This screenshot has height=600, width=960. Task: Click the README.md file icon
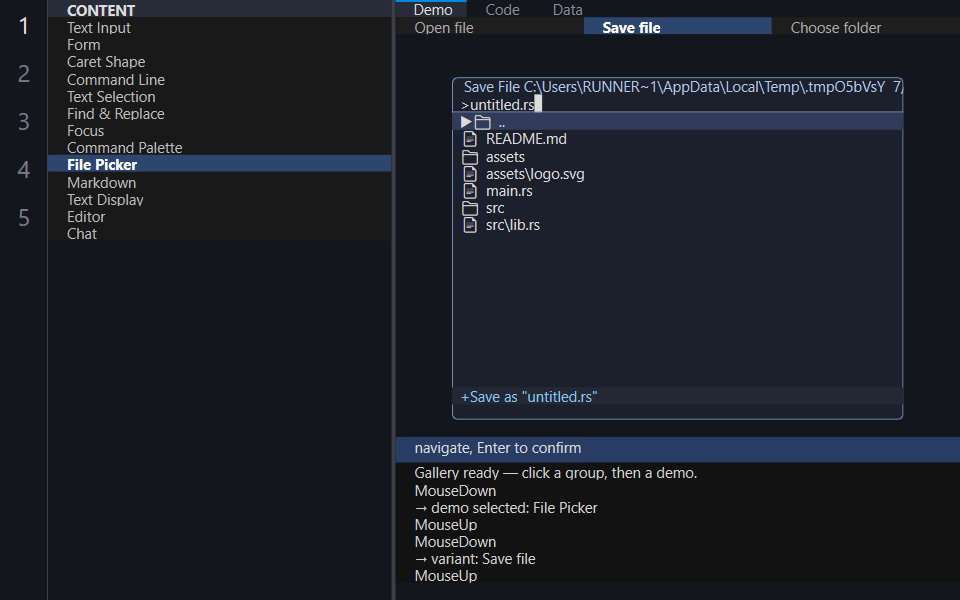[470, 140]
